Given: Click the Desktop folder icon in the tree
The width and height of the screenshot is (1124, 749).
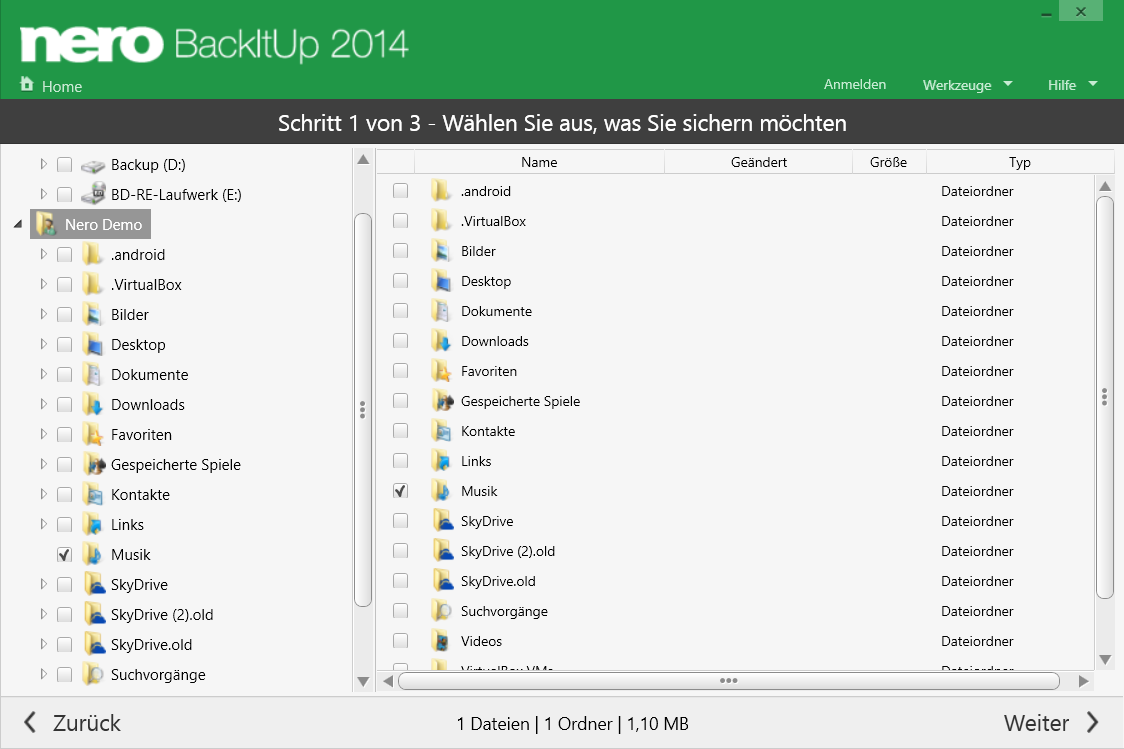Looking at the screenshot, I should click(x=92, y=344).
